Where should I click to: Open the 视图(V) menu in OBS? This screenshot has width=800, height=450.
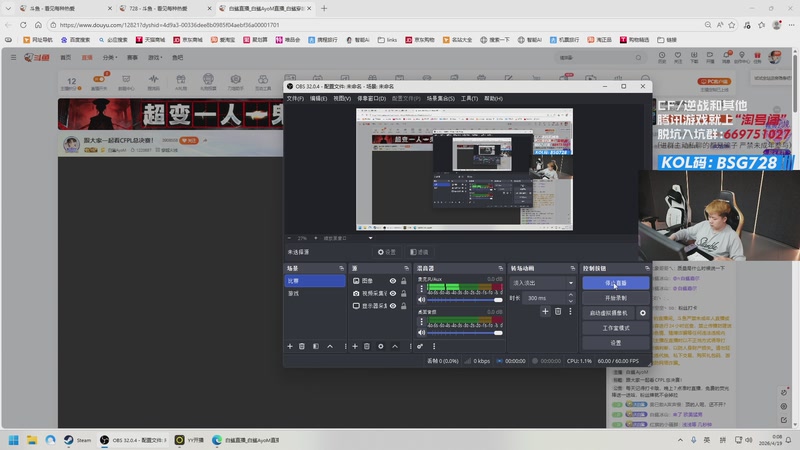(x=342, y=98)
